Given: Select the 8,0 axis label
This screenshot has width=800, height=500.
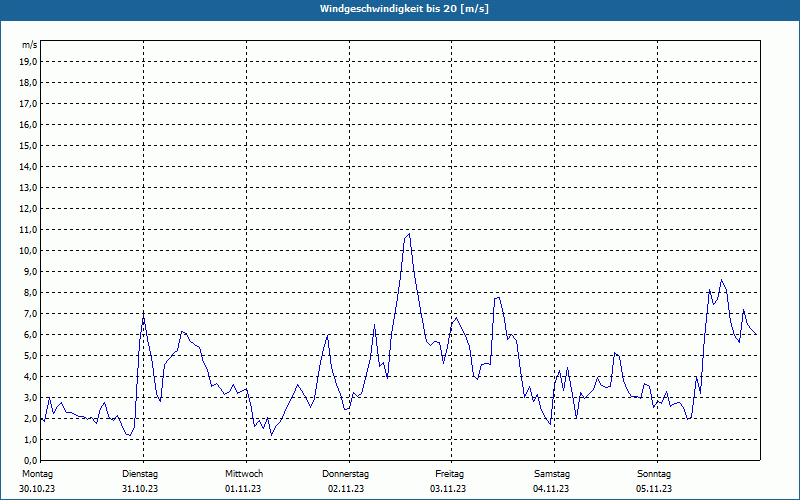Looking at the screenshot, I should (30, 293).
